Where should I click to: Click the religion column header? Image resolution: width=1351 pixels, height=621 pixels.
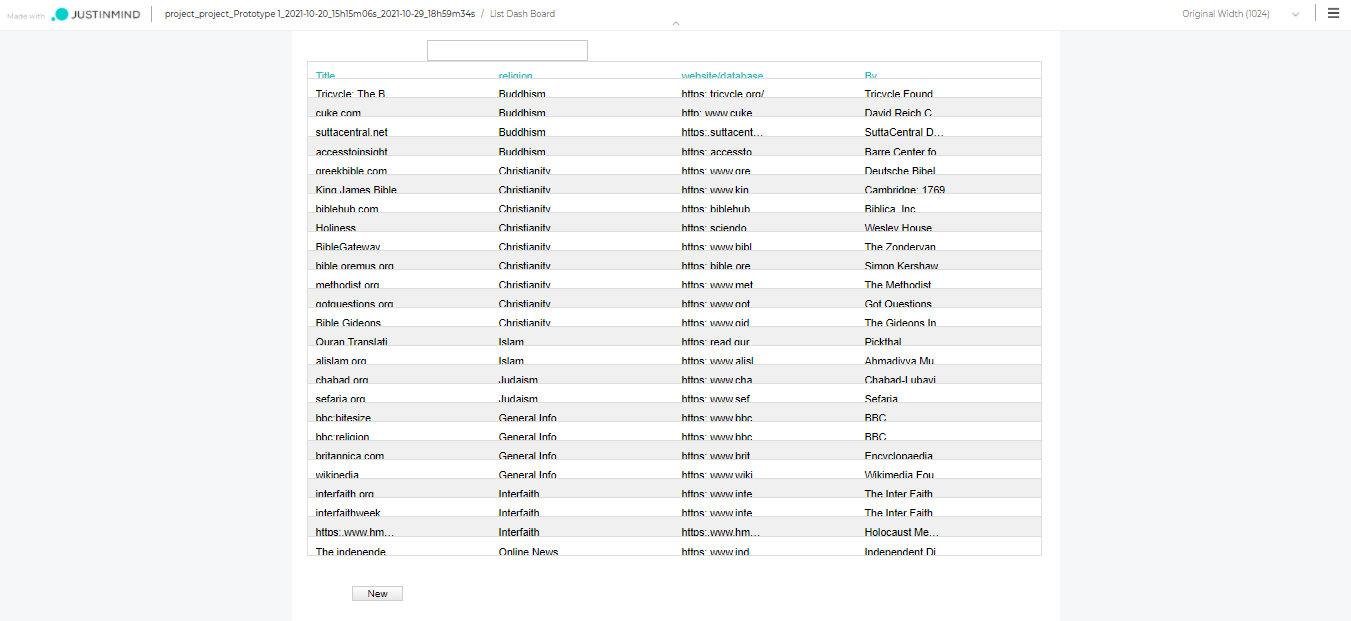(515, 75)
